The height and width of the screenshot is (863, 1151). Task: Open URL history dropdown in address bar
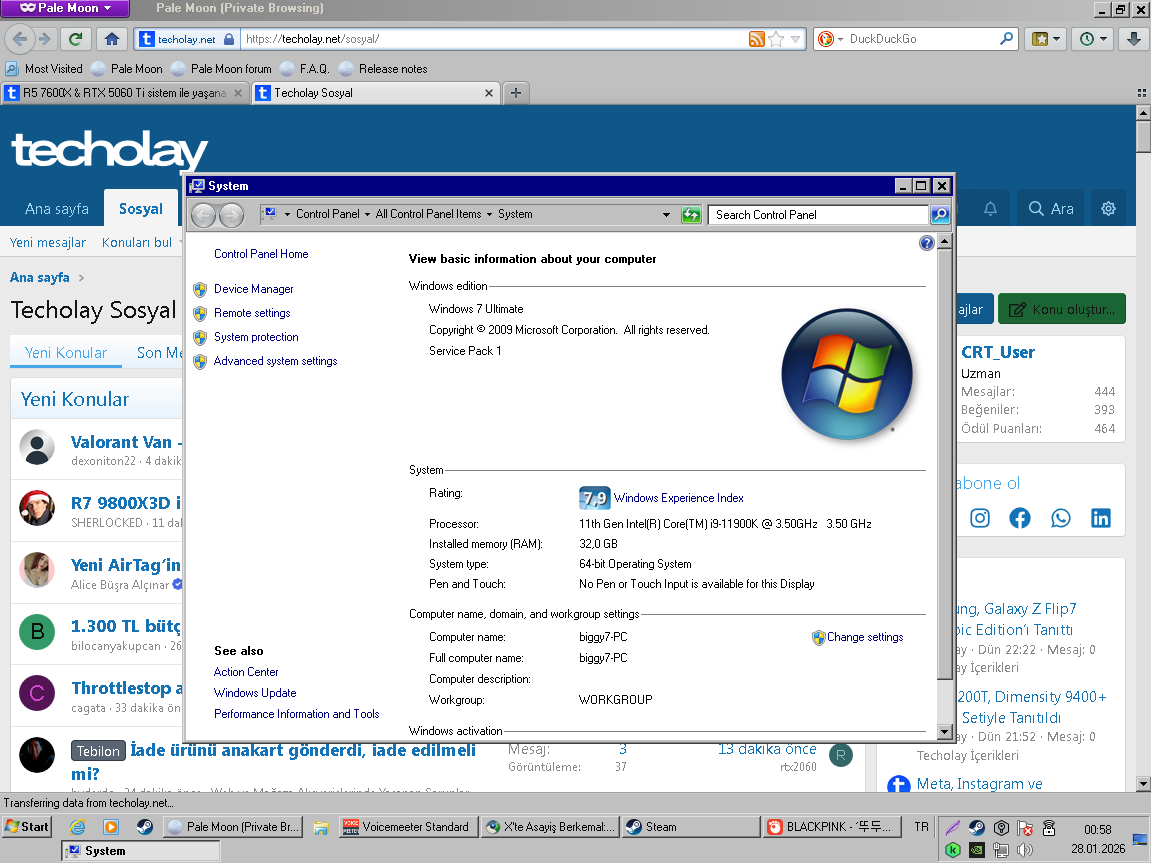pos(795,39)
